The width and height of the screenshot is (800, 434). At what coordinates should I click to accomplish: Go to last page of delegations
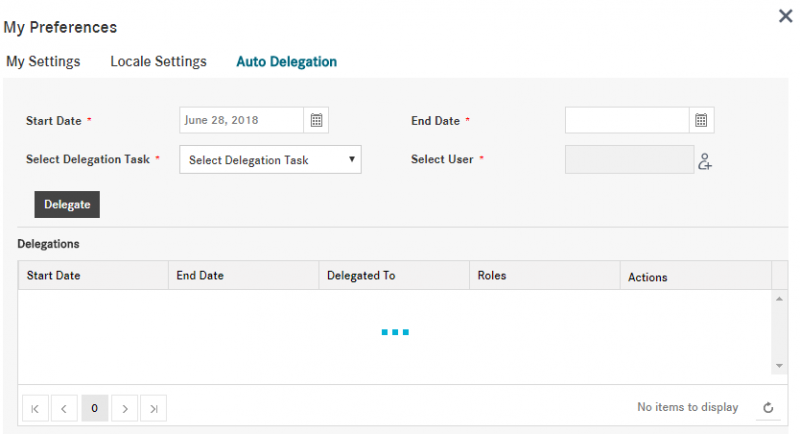coord(154,408)
